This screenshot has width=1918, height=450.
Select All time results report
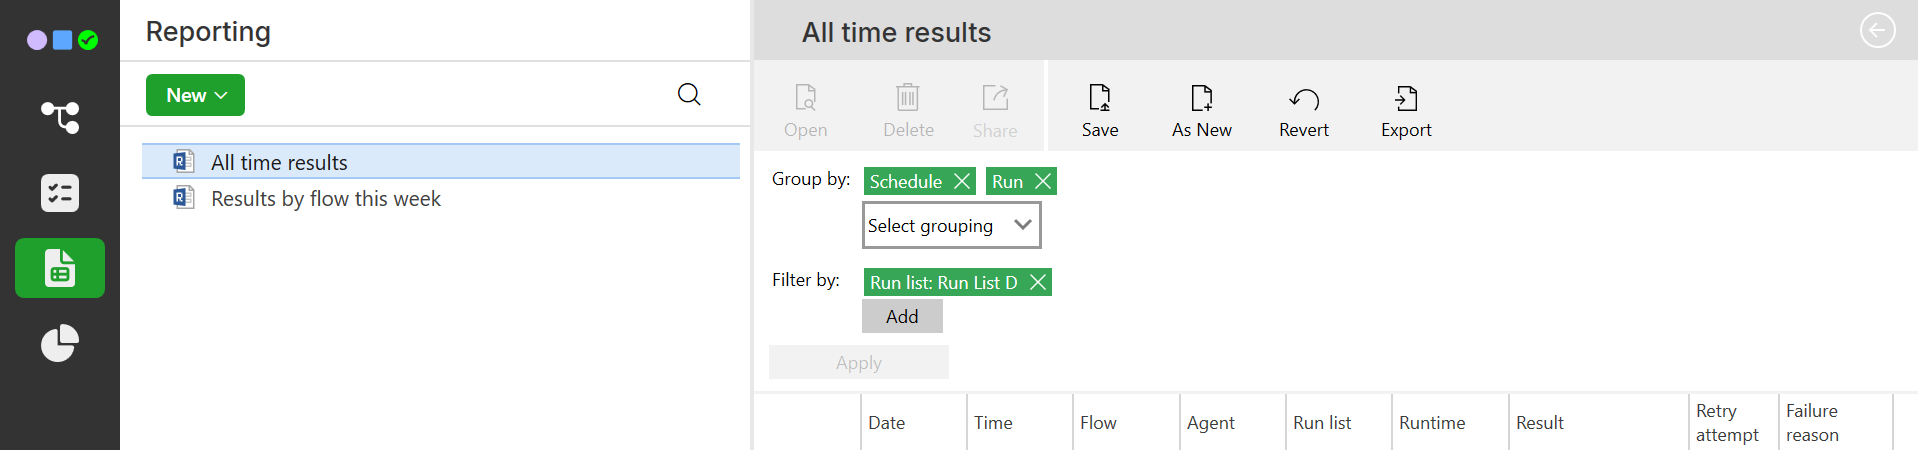pyautogui.click(x=279, y=162)
